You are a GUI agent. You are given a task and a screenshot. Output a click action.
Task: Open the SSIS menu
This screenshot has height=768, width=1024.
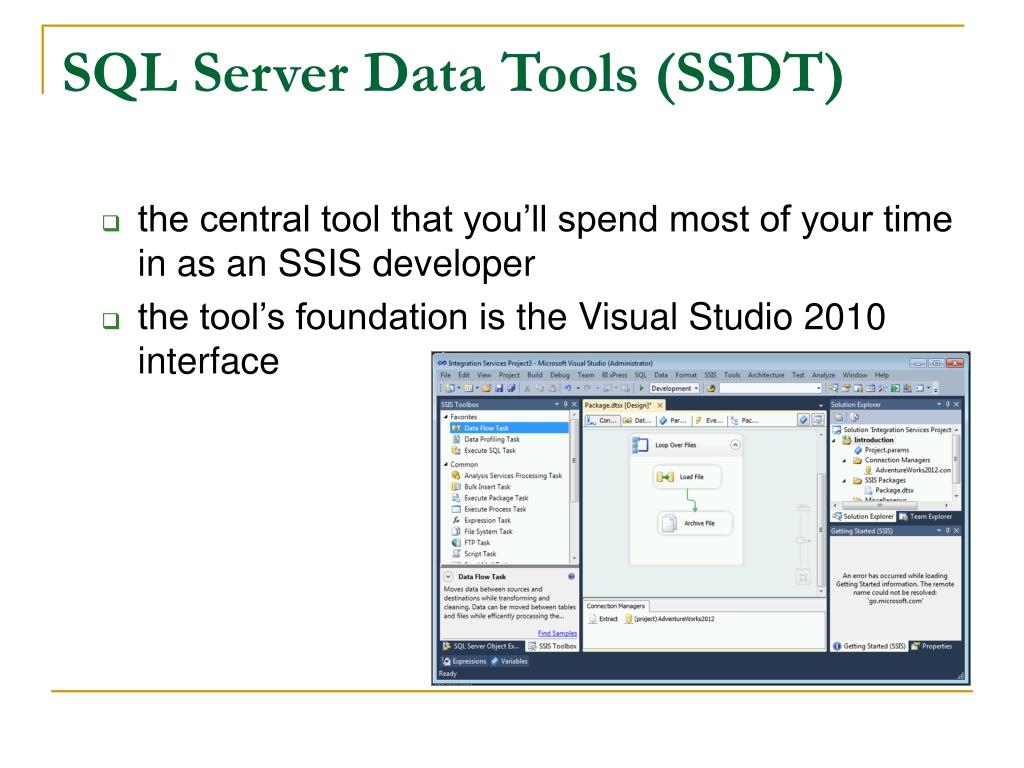(711, 375)
